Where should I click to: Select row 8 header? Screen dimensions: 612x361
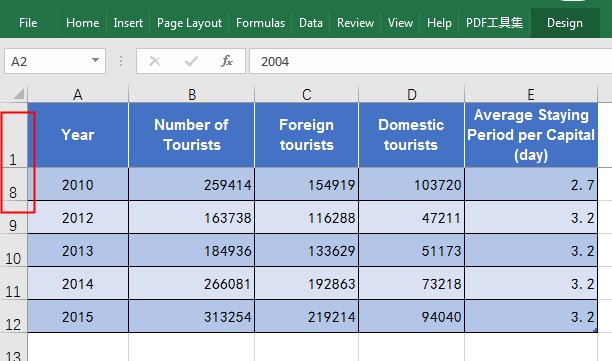(13, 185)
